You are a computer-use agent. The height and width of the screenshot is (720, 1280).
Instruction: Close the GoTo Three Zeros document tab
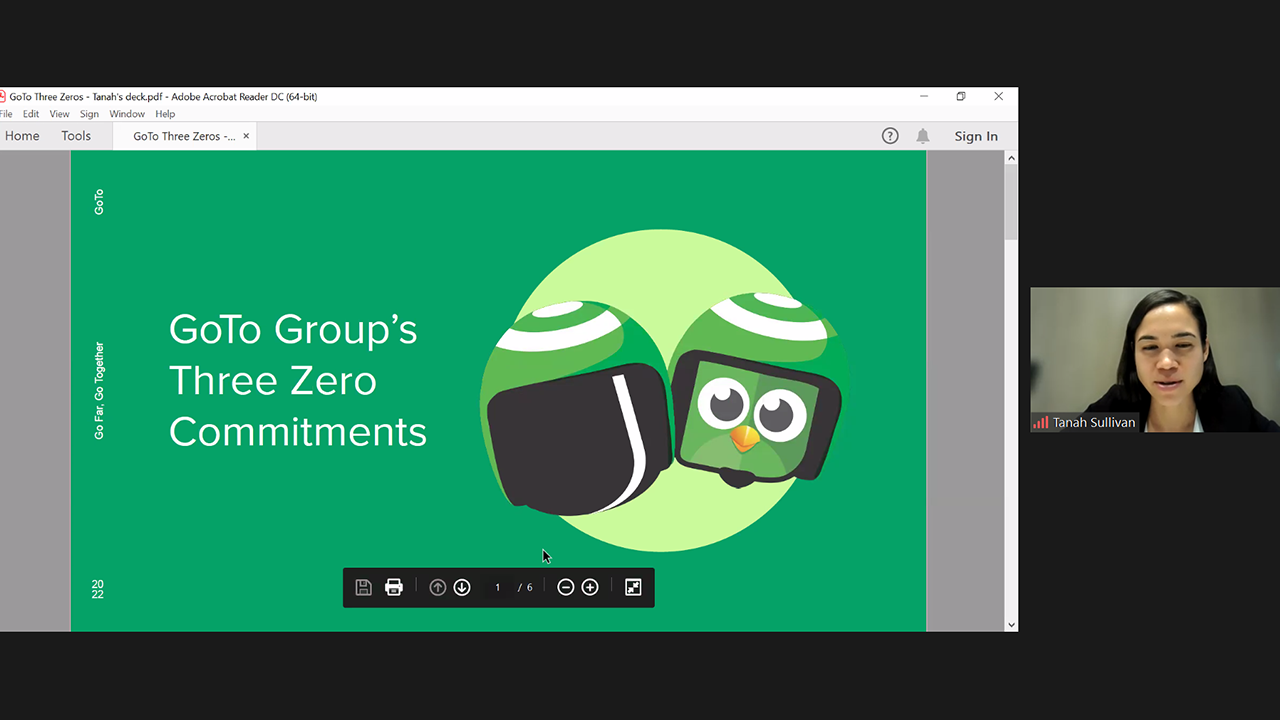[246, 135]
